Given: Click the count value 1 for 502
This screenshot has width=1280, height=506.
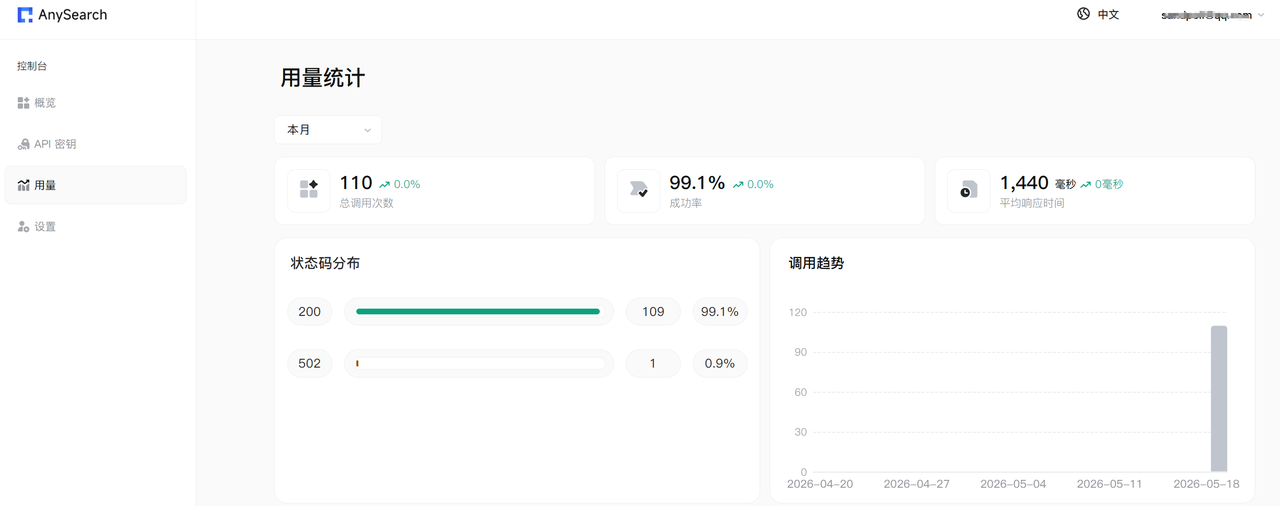Looking at the screenshot, I should pyautogui.click(x=653, y=363).
